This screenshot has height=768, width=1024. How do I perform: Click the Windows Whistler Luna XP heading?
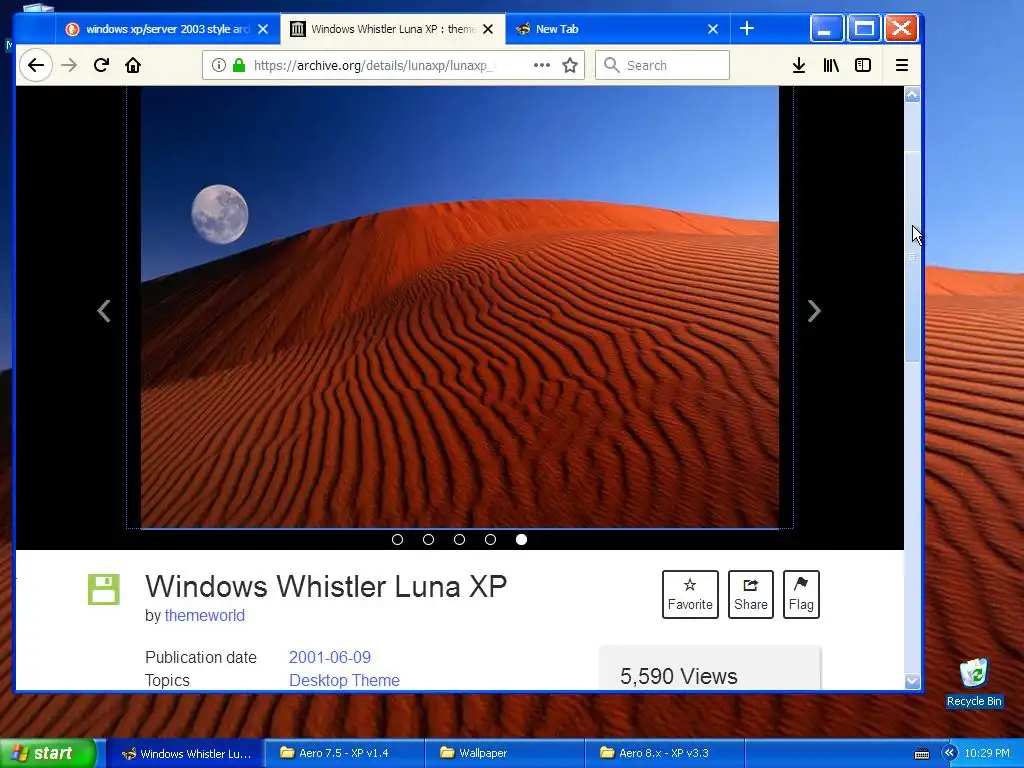point(326,586)
